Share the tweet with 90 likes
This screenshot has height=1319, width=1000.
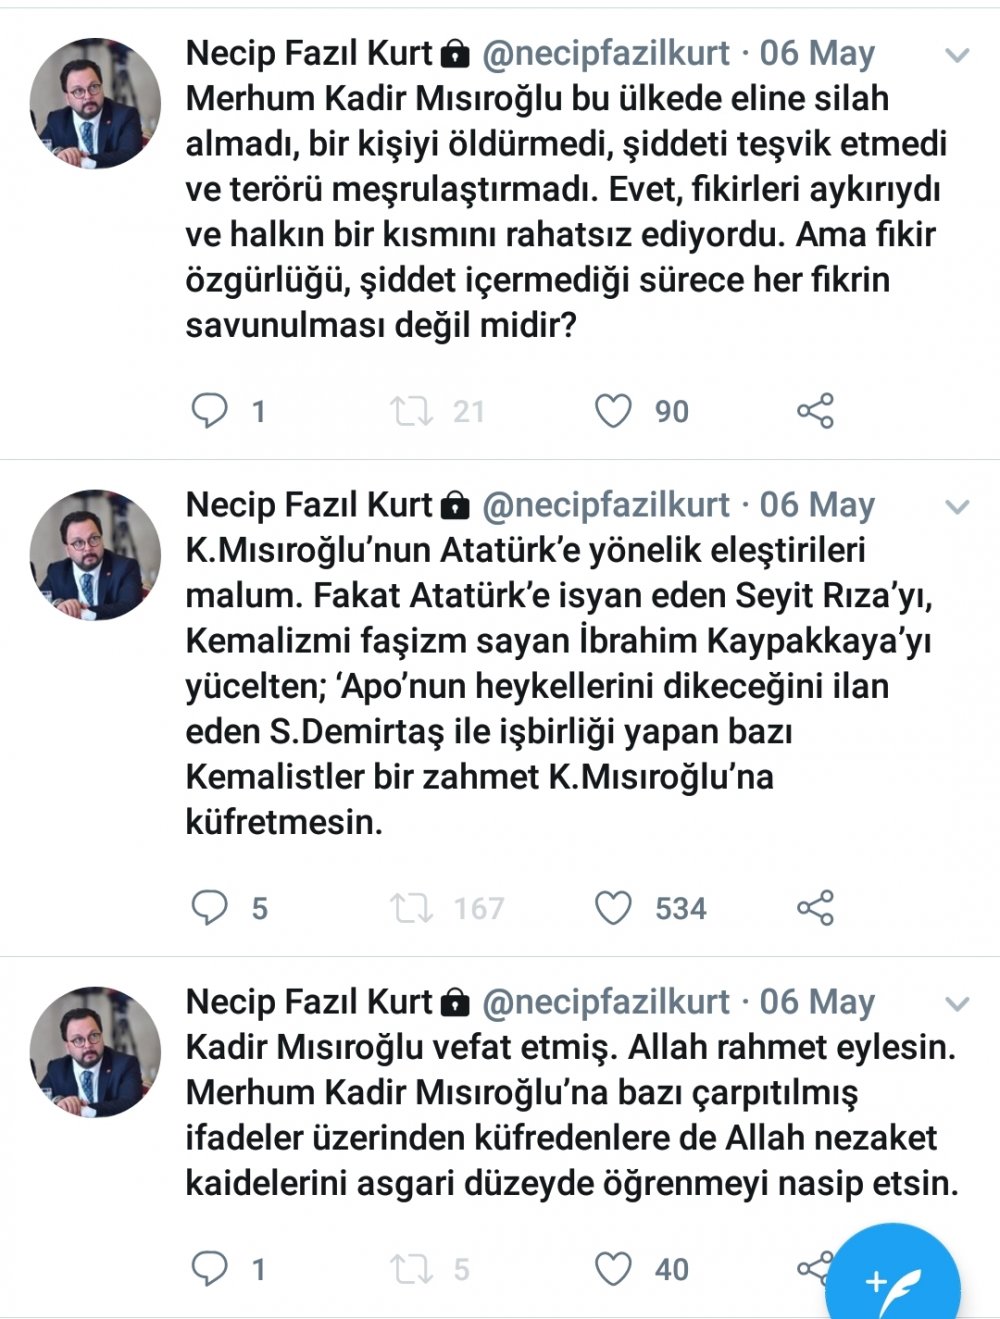tap(815, 411)
